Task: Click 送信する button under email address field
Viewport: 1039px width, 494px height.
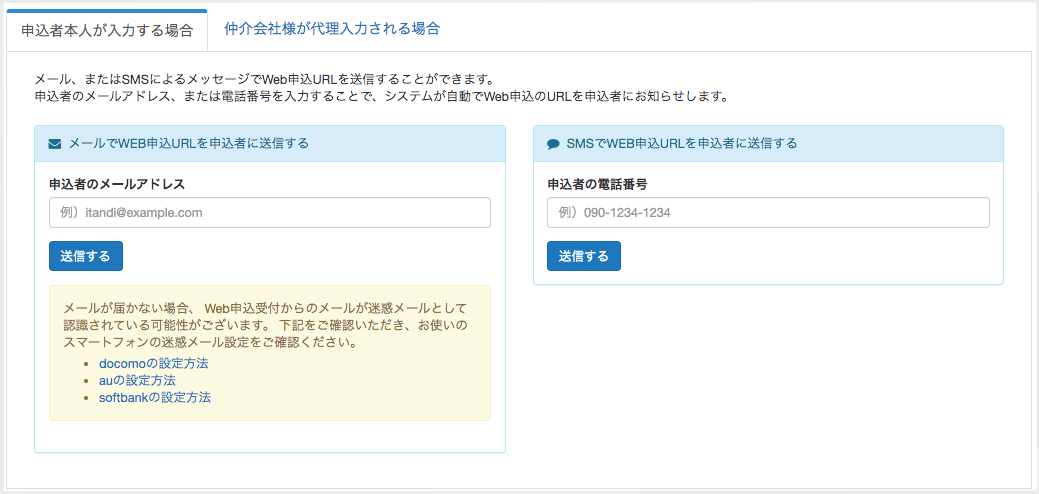Action: [86, 256]
